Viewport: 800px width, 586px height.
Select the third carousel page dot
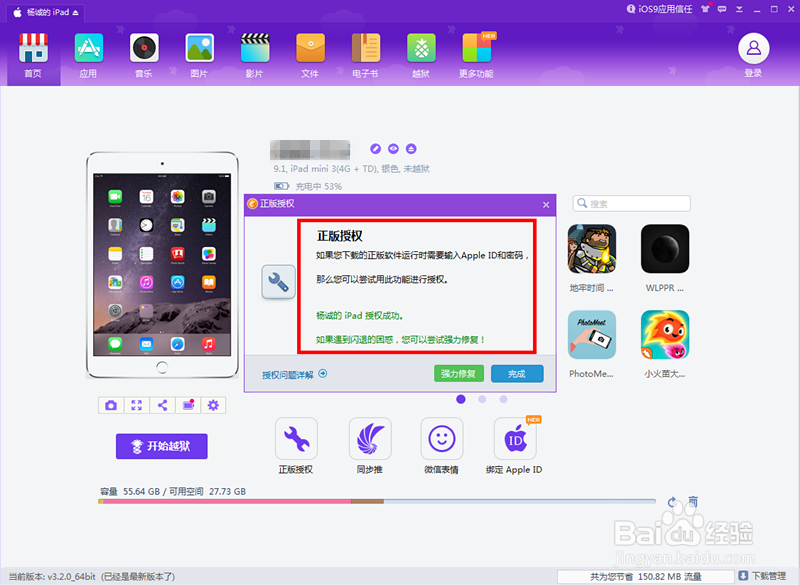(504, 399)
